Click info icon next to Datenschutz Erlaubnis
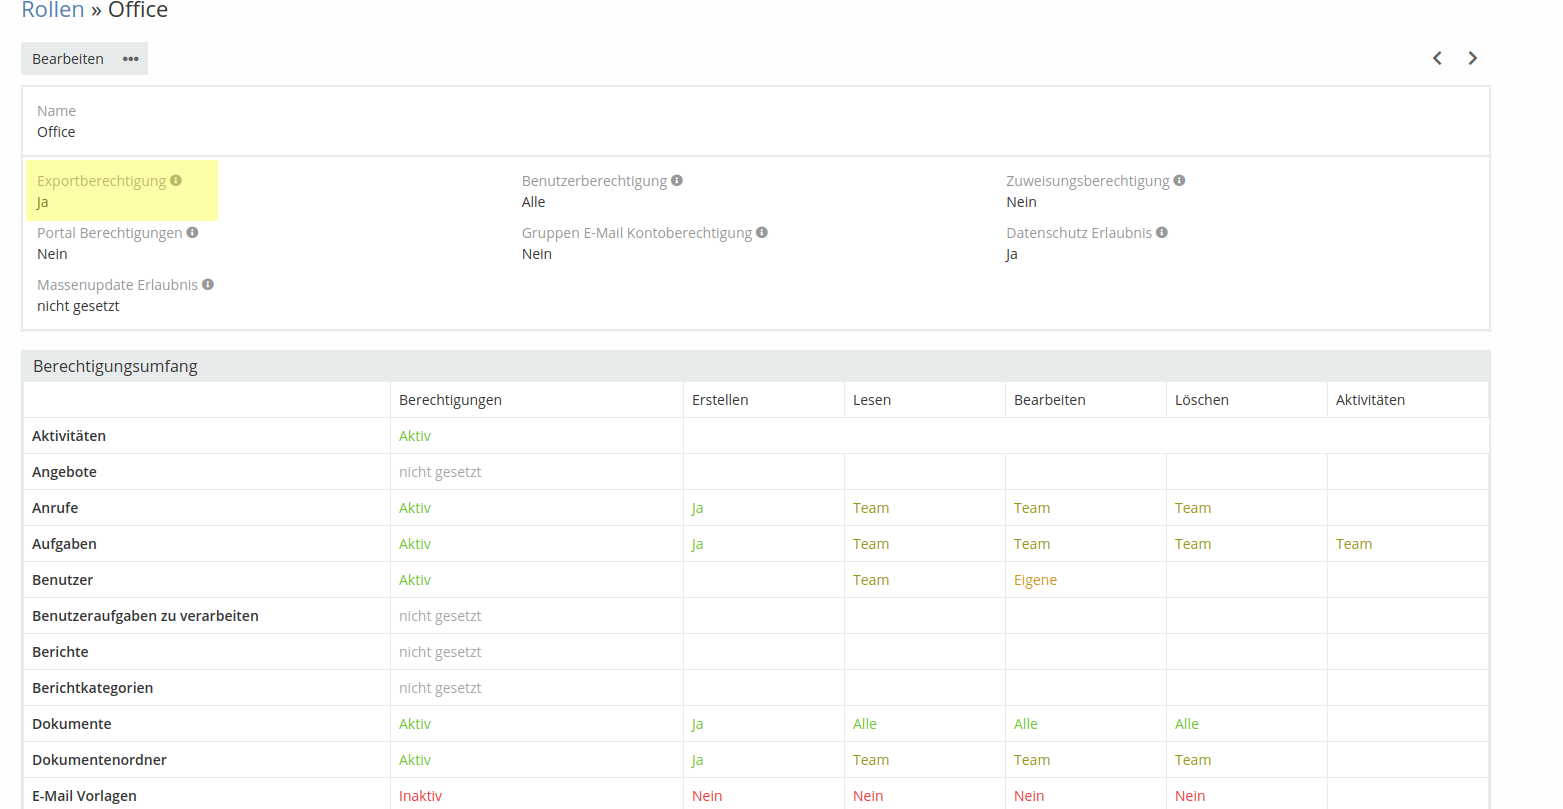This screenshot has width=1563, height=809. coord(1162,233)
